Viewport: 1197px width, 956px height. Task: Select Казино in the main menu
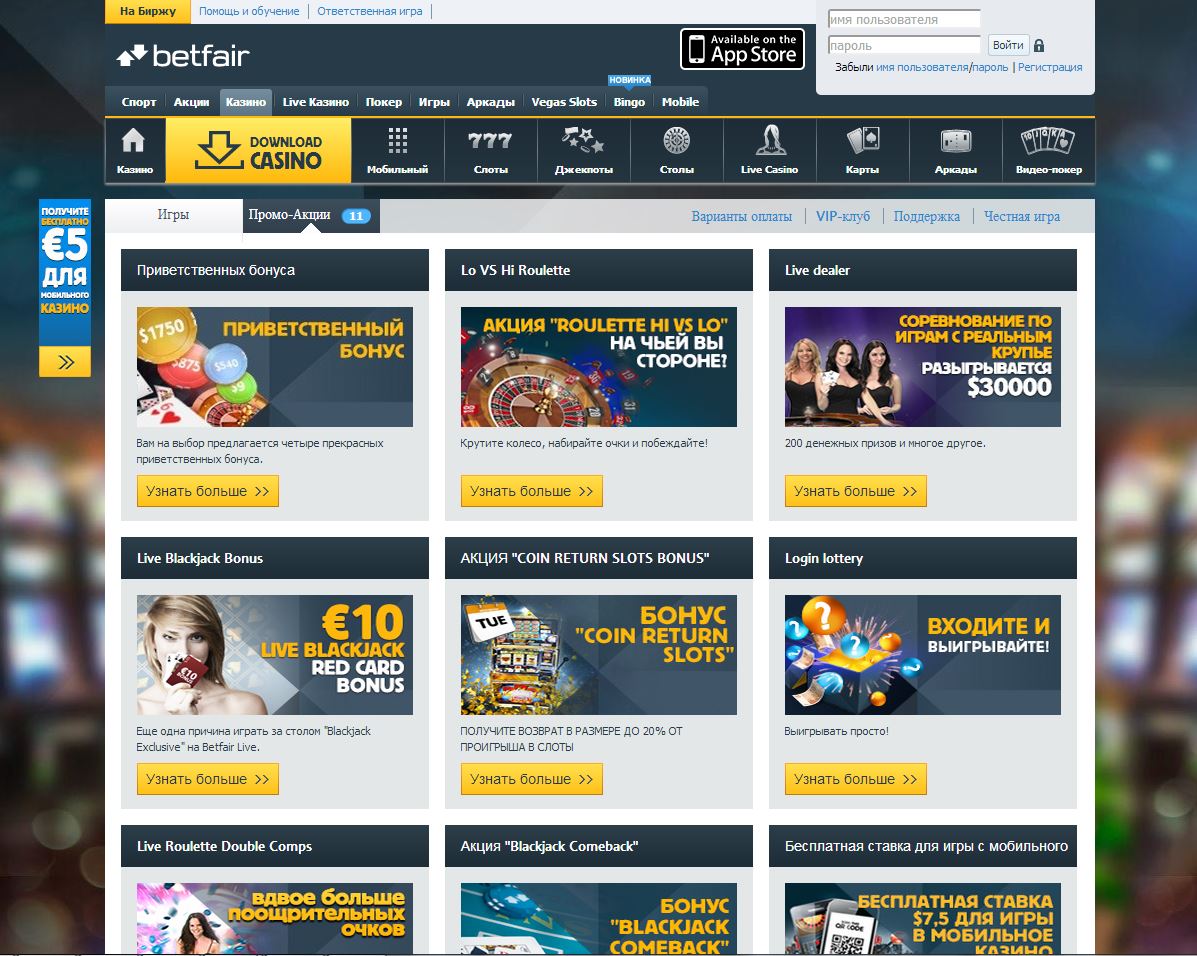click(246, 102)
